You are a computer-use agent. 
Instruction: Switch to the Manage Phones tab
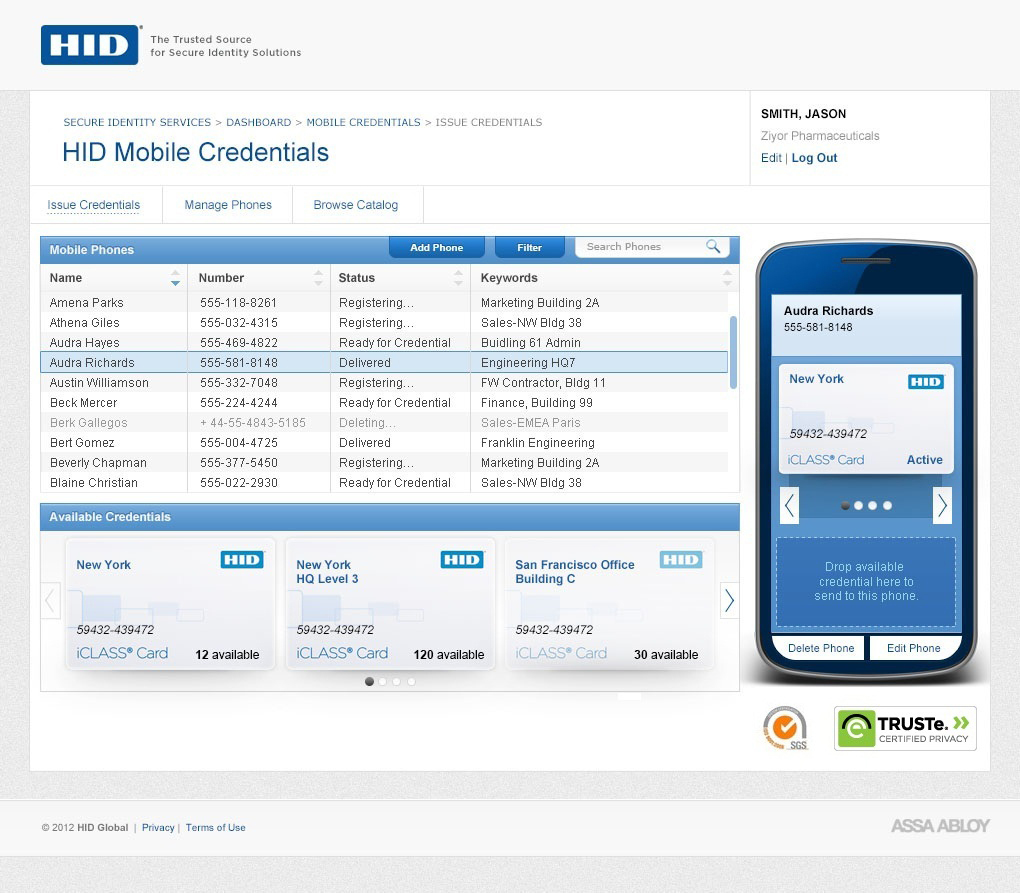click(227, 204)
